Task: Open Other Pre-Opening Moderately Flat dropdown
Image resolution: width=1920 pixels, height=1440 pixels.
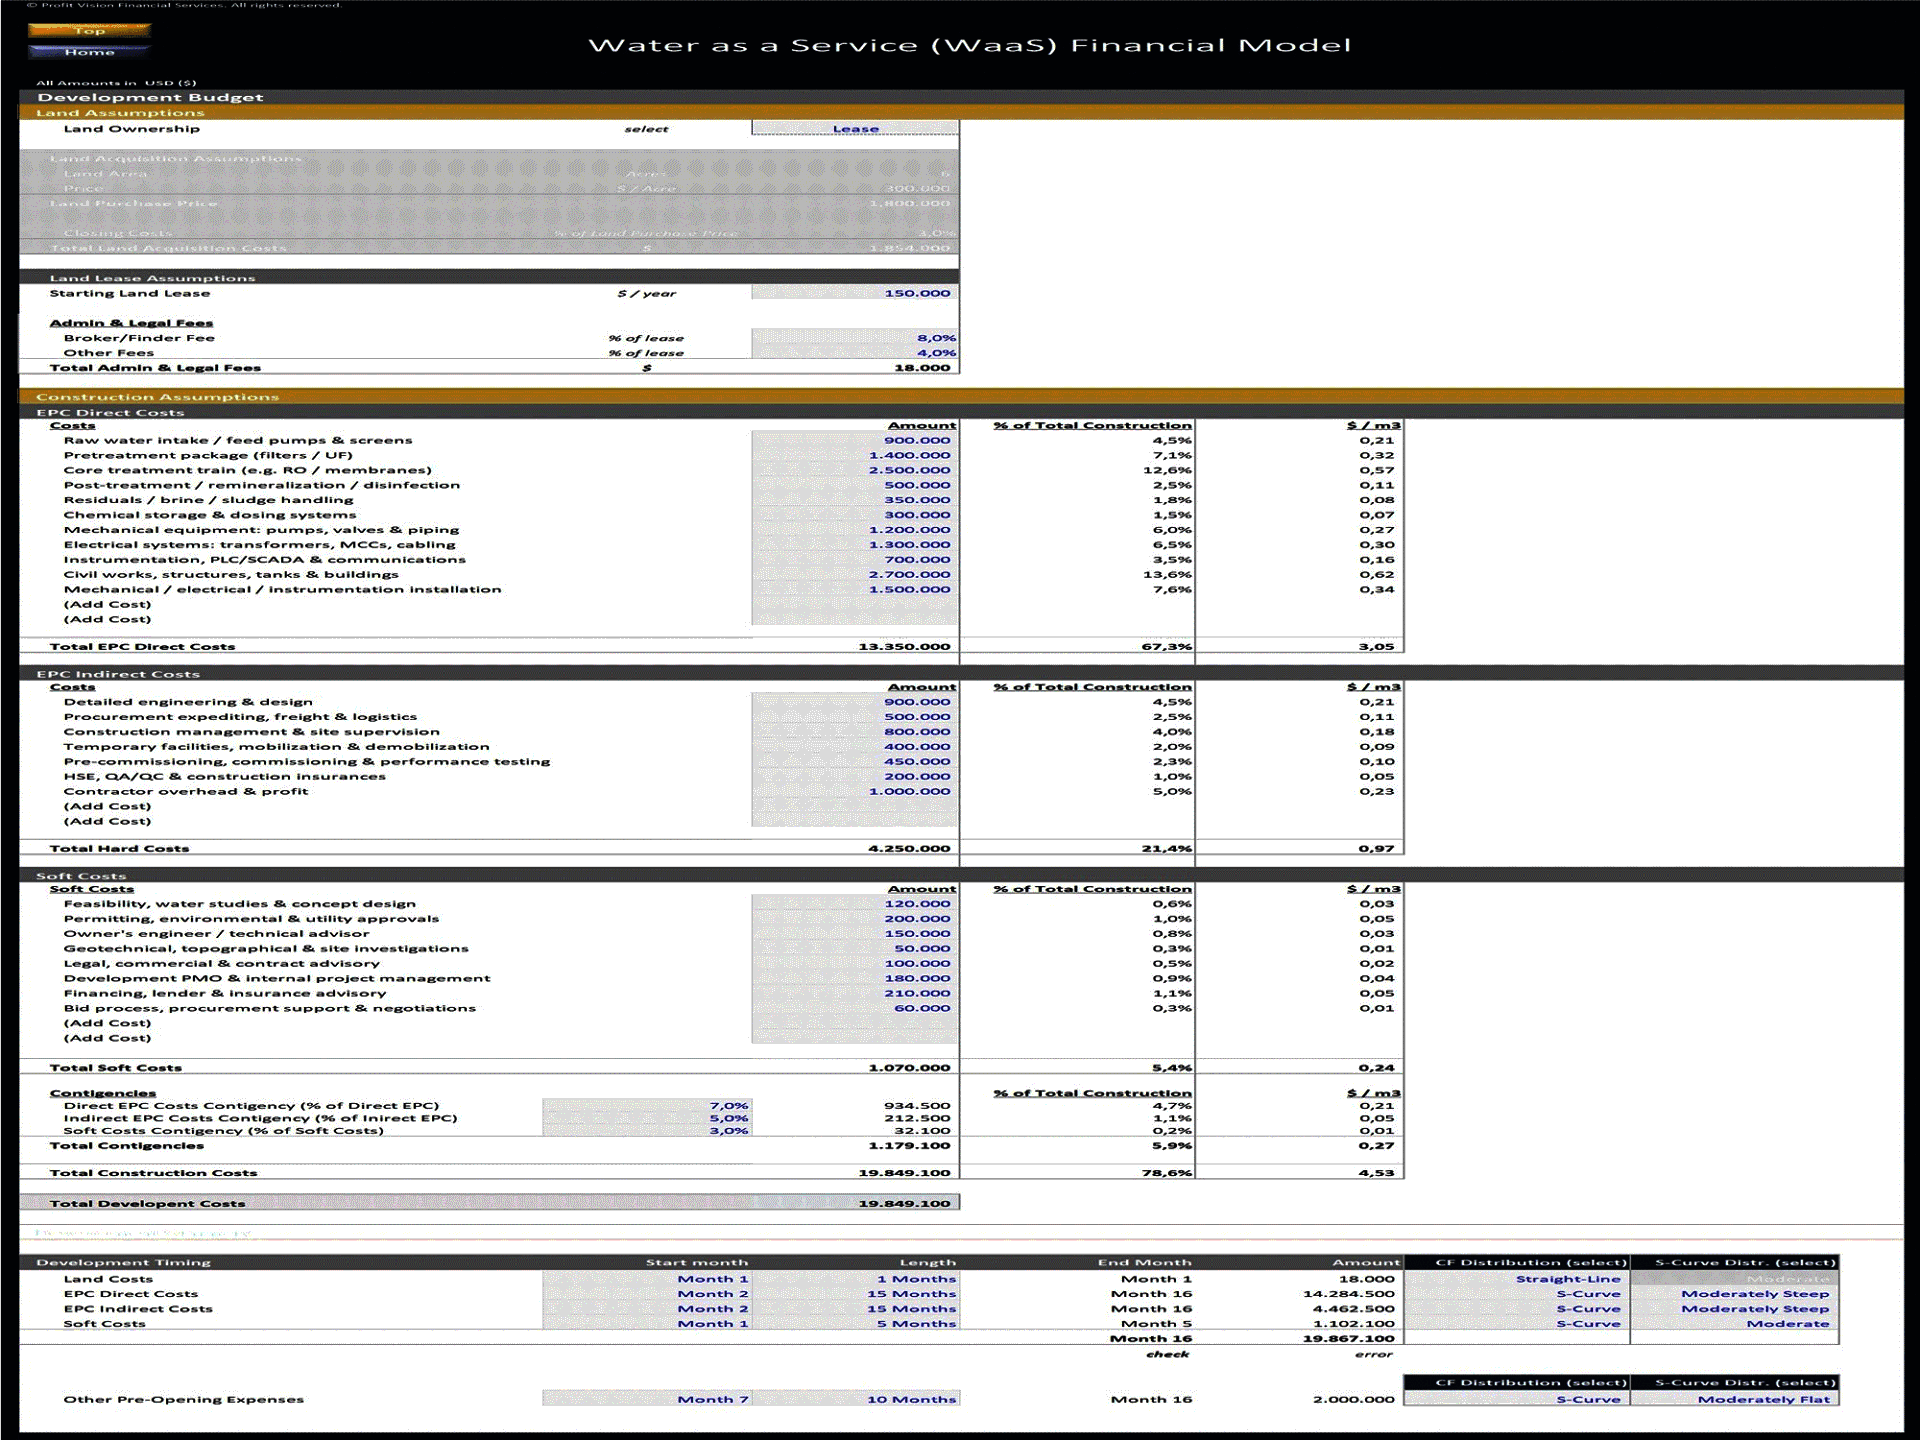Action: pos(1735,1399)
